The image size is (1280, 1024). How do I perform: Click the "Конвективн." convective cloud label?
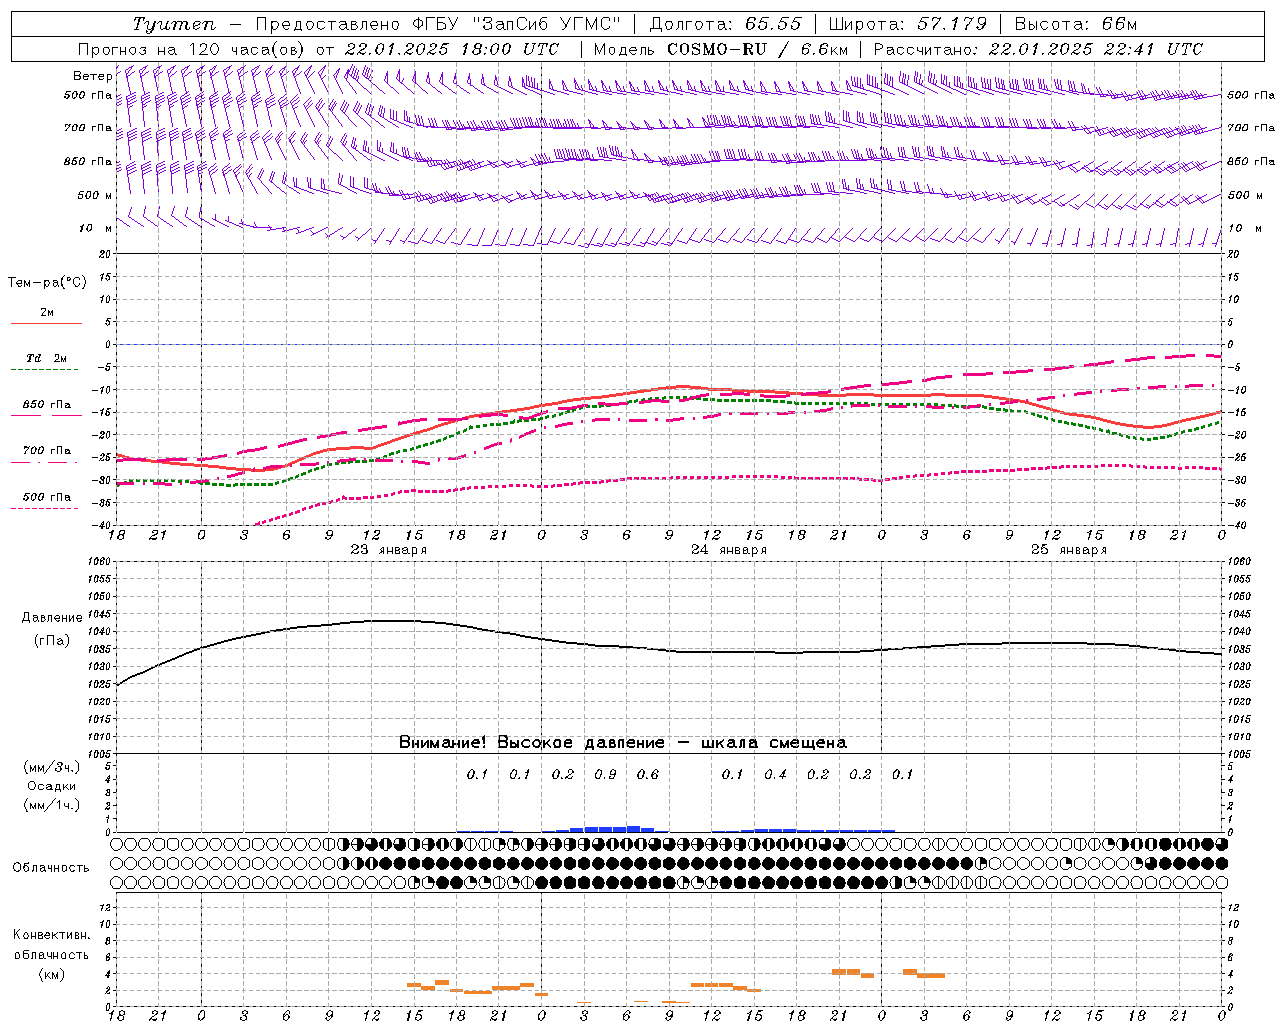[51, 935]
